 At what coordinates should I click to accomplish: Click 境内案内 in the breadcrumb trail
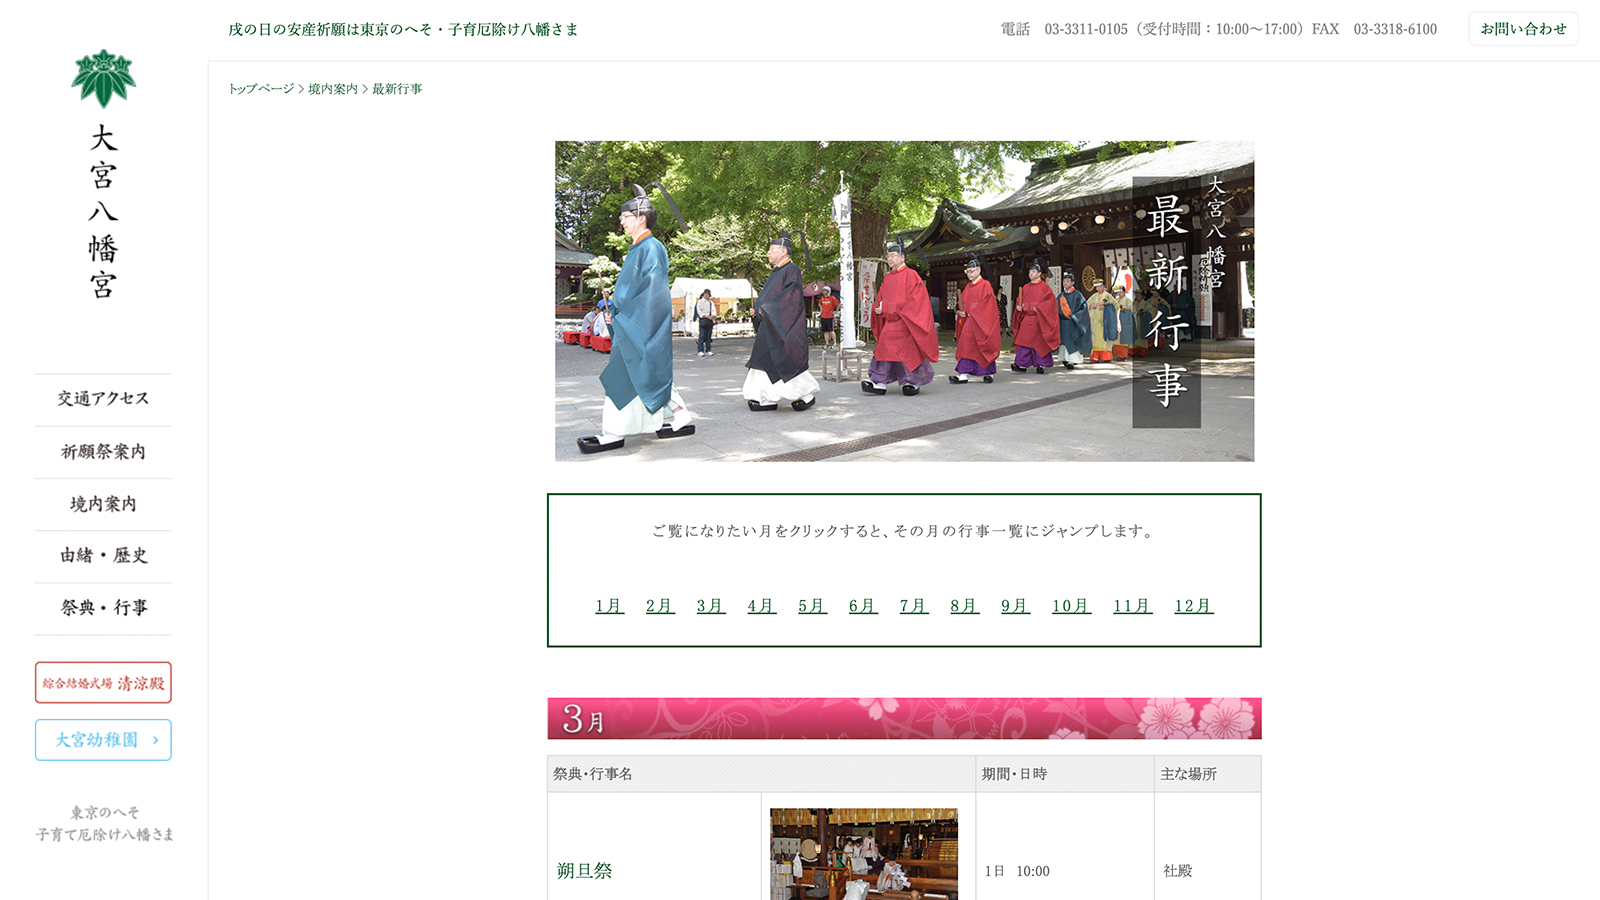point(332,89)
